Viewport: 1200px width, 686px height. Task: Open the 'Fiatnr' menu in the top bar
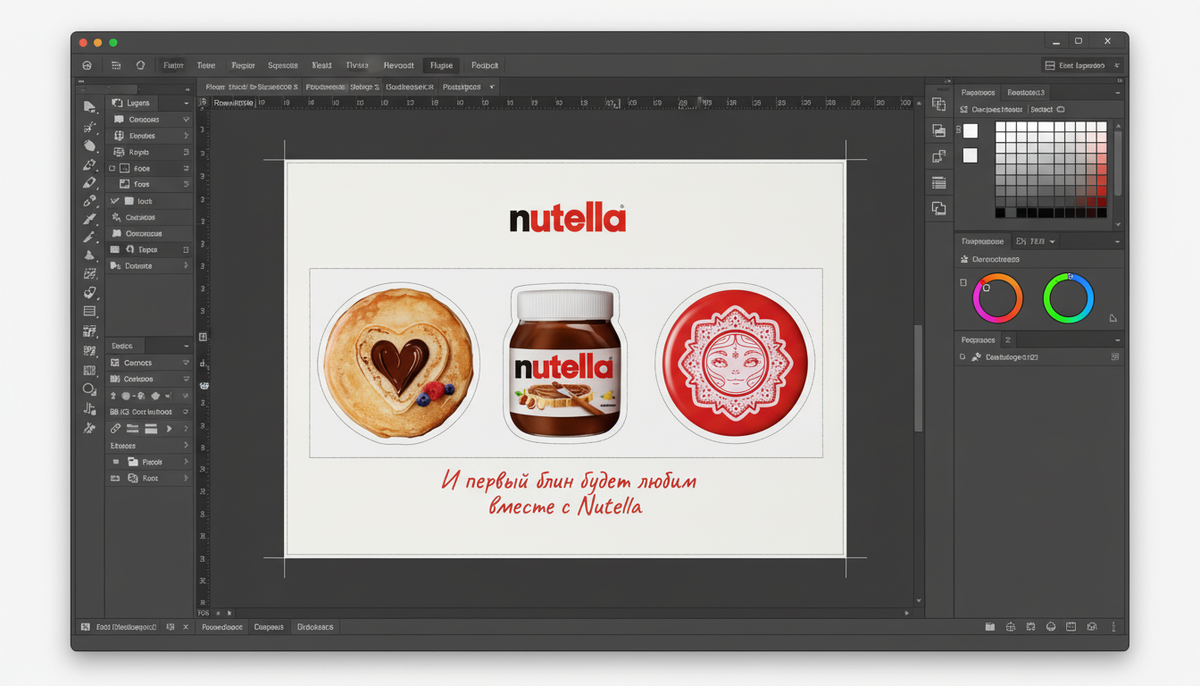coord(174,65)
